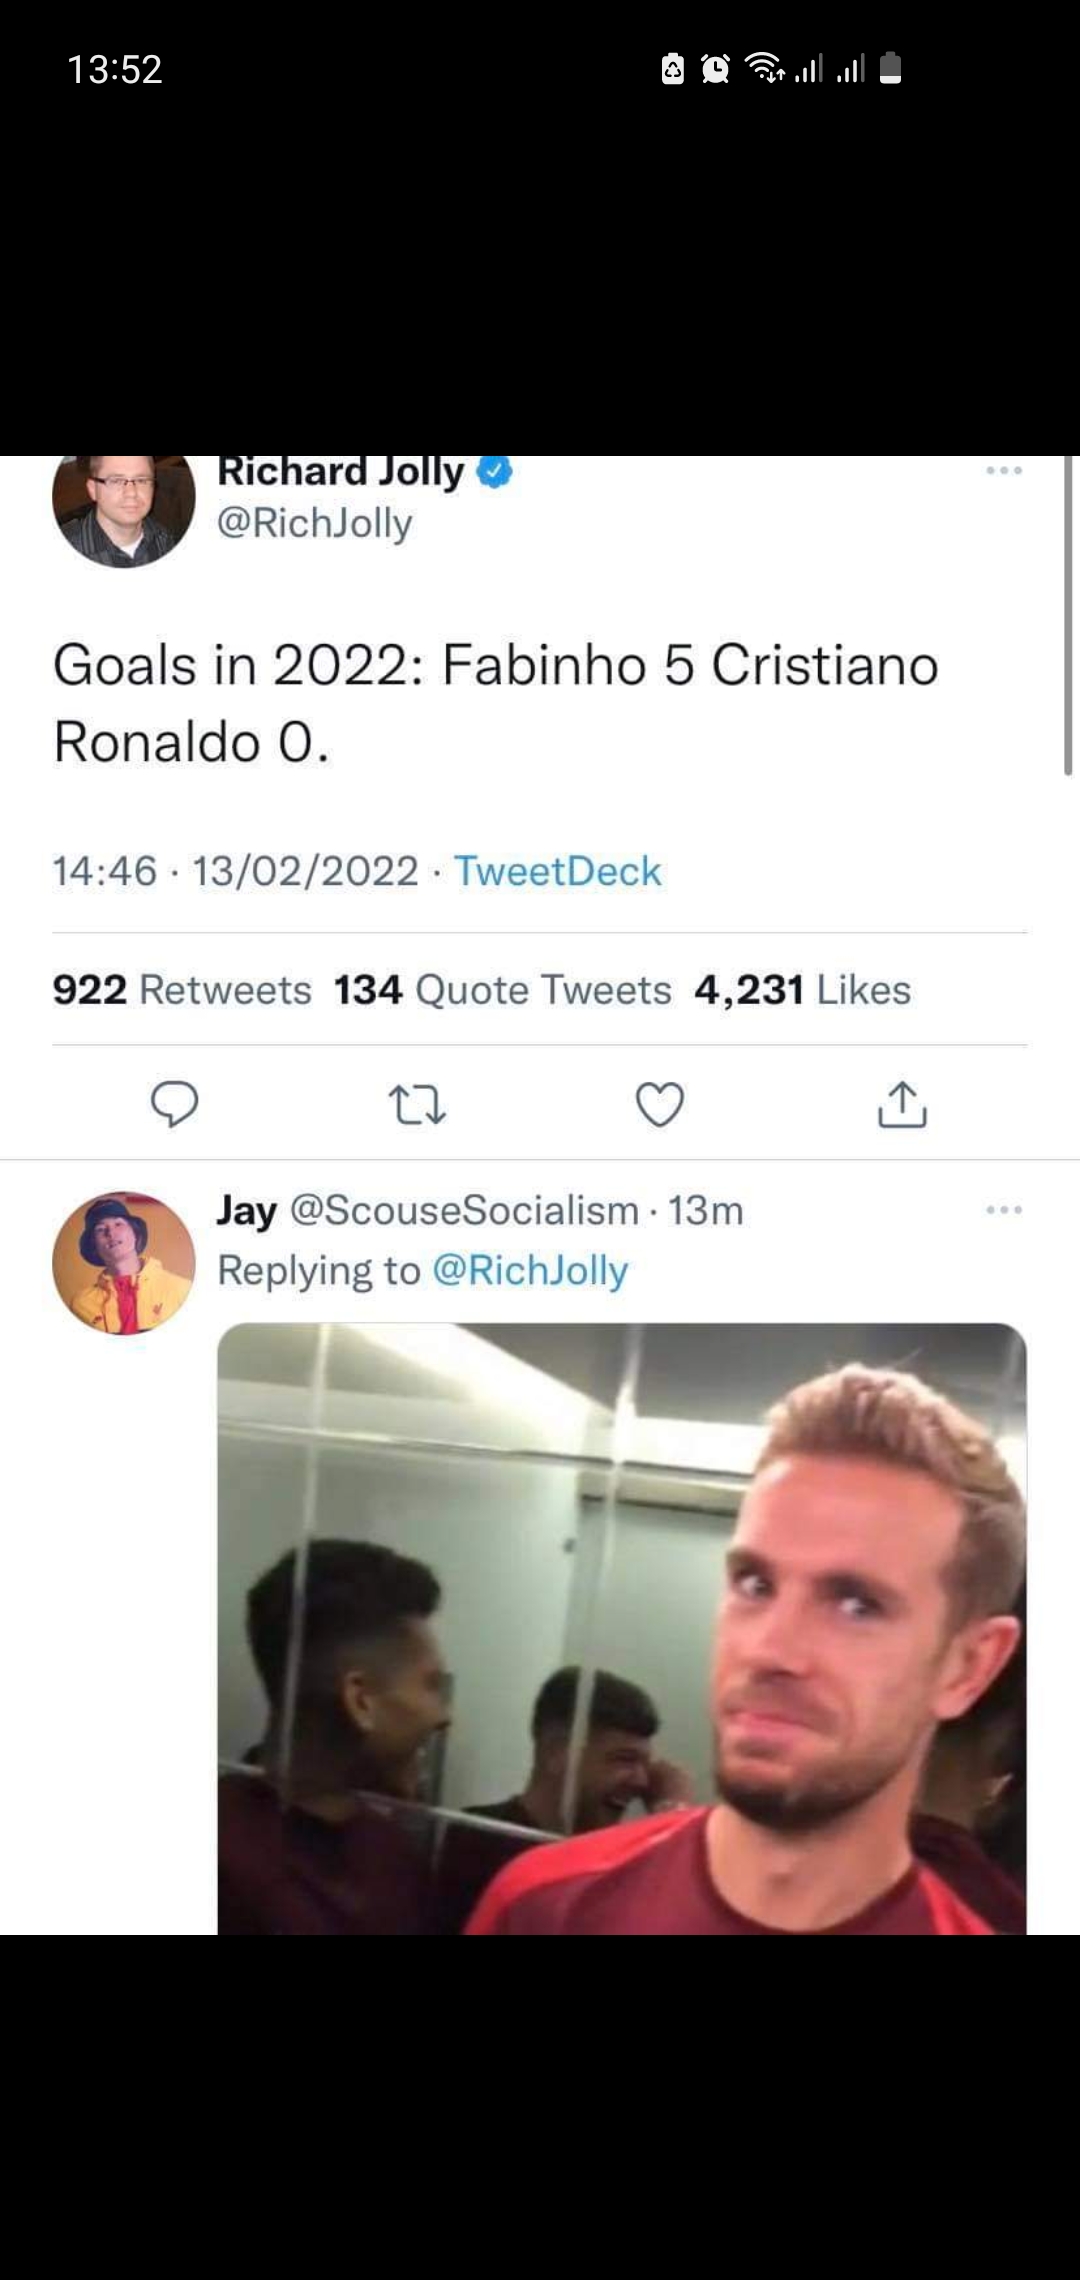The width and height of the screenshot is (1080, 2280).
Task: Tap the share upload icon
Action: click(902, 1104)
